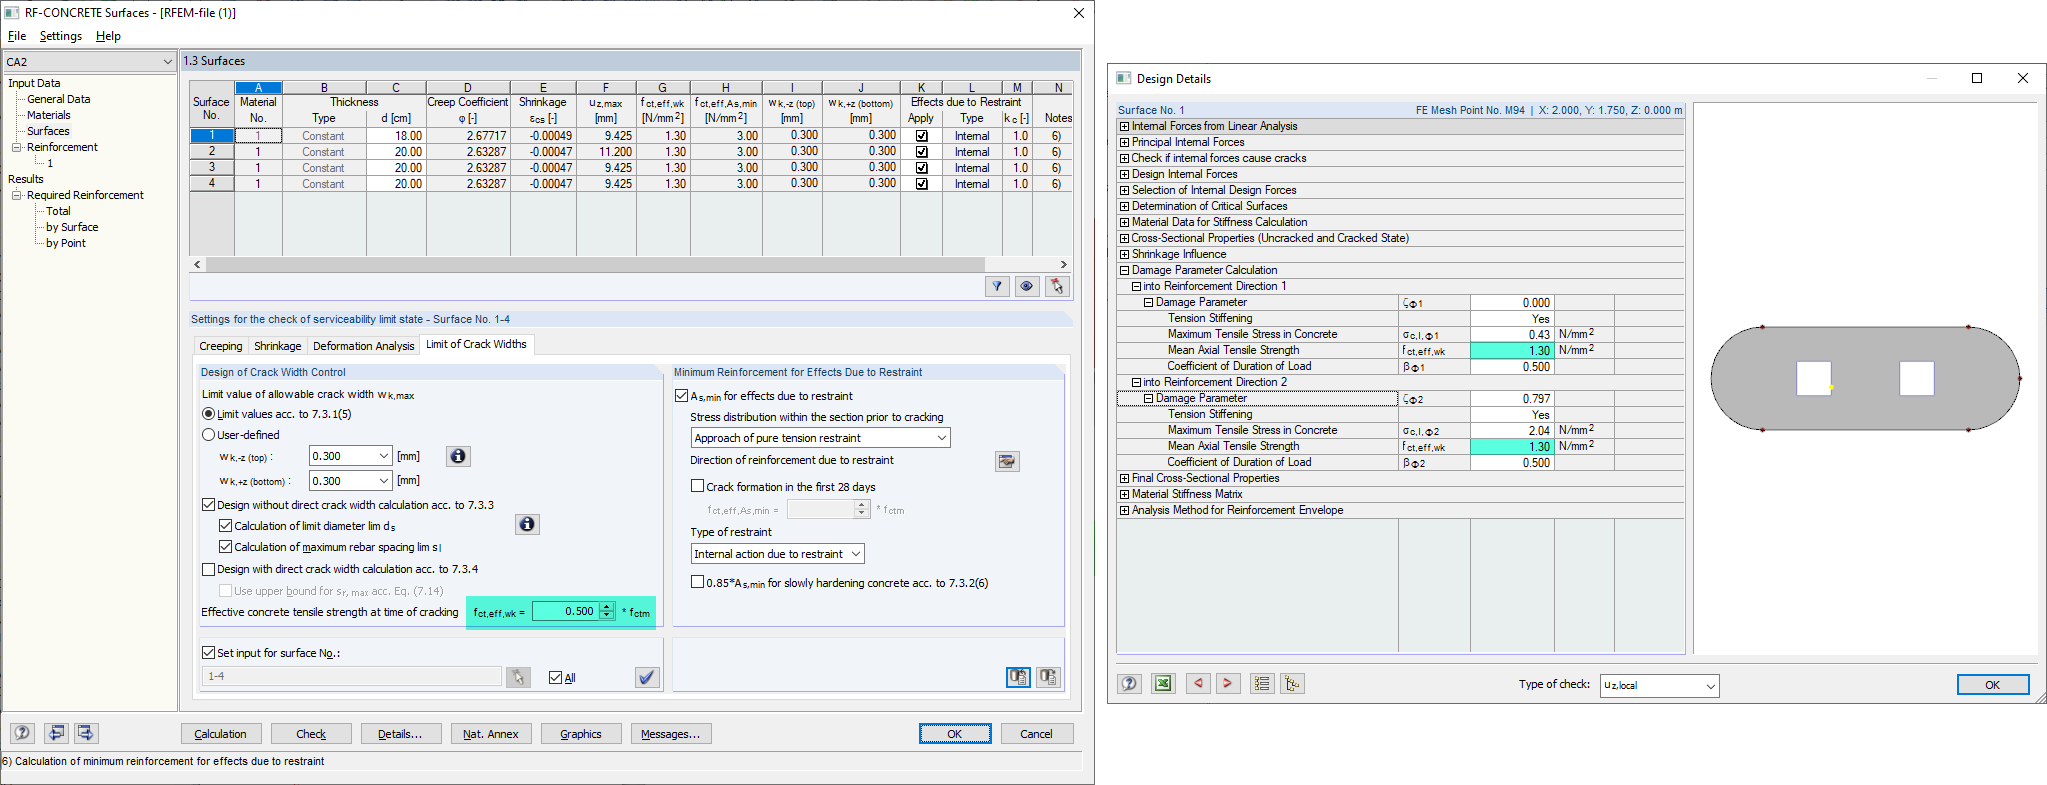Image resolution: width=2047 pixels, height=785 pixels.
Task: Go to next point with red right arrow
Action: 1227,684
